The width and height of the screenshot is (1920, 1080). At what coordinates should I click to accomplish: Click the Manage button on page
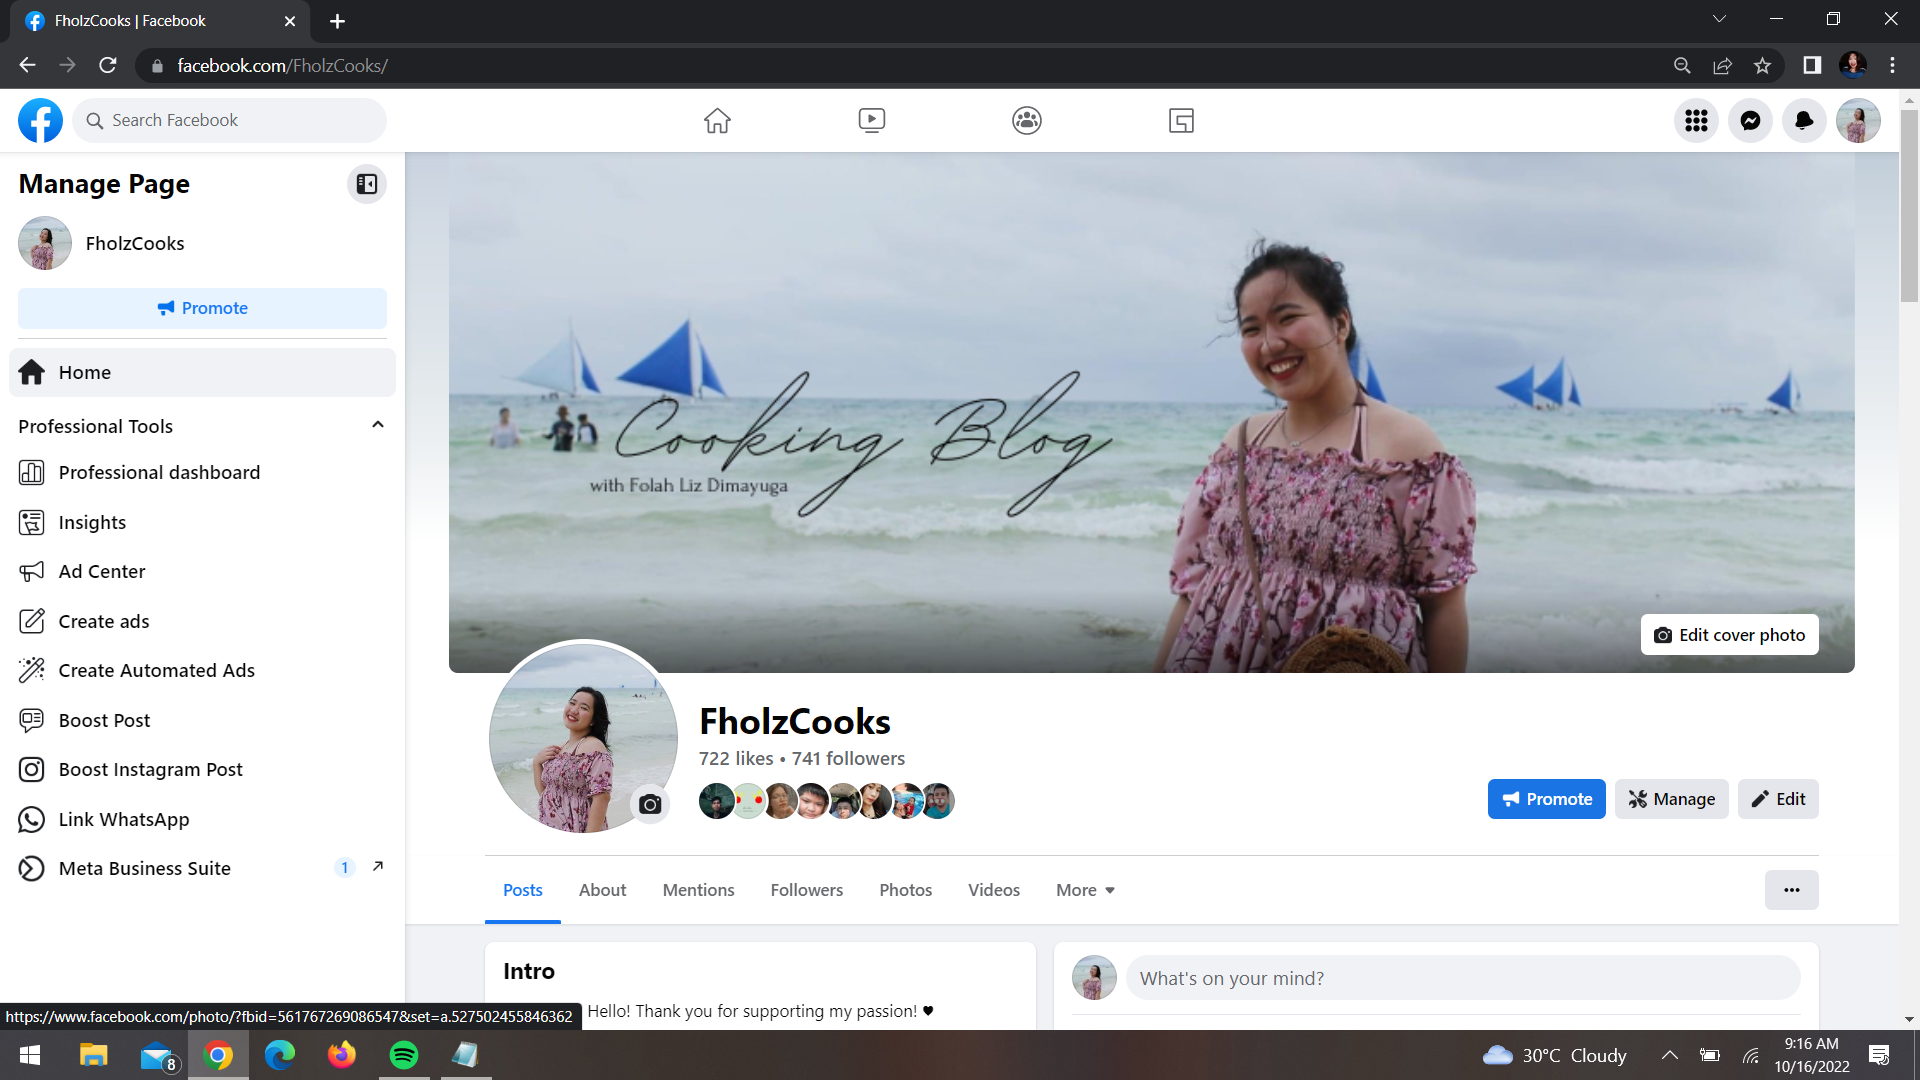point(1671,799)
